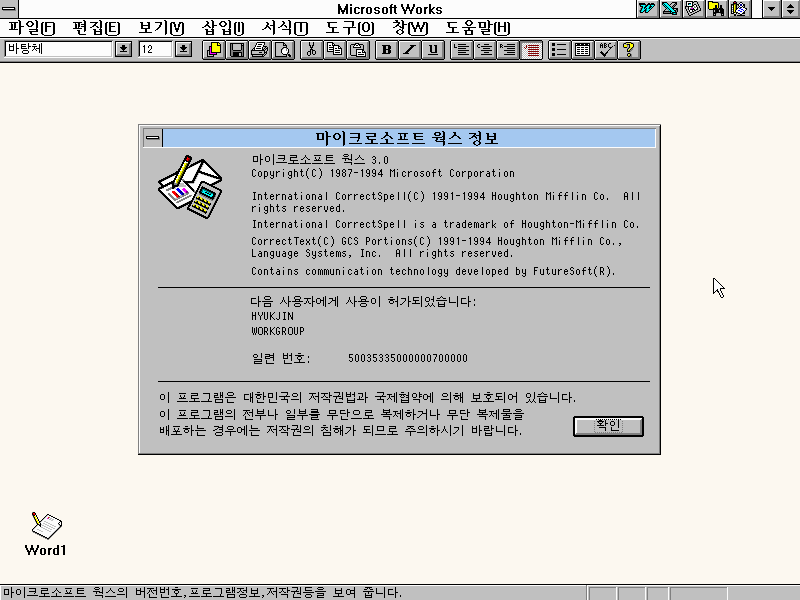Click the Cut scissors icon
Screen dimensions: 800x600
(311, 49)
